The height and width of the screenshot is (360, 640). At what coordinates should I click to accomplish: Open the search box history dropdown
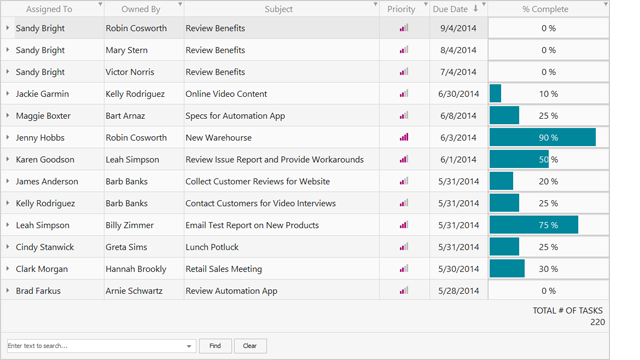pos(189,346)
